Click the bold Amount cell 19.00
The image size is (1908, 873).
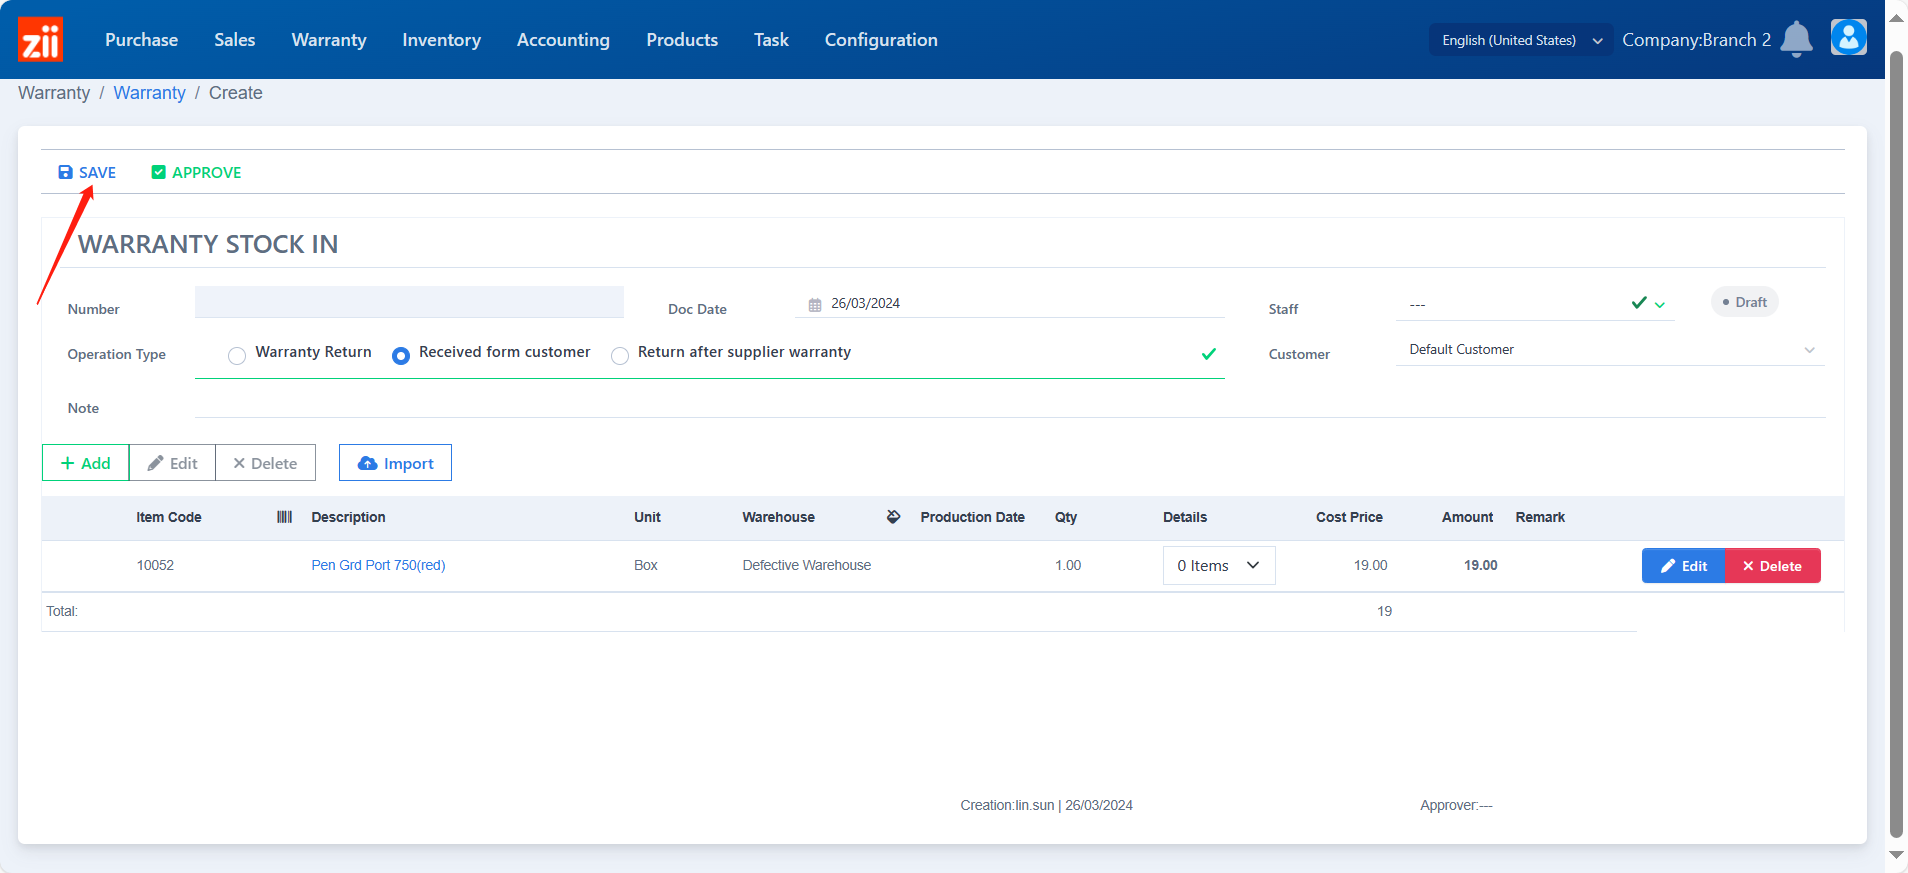(1480, 566)
